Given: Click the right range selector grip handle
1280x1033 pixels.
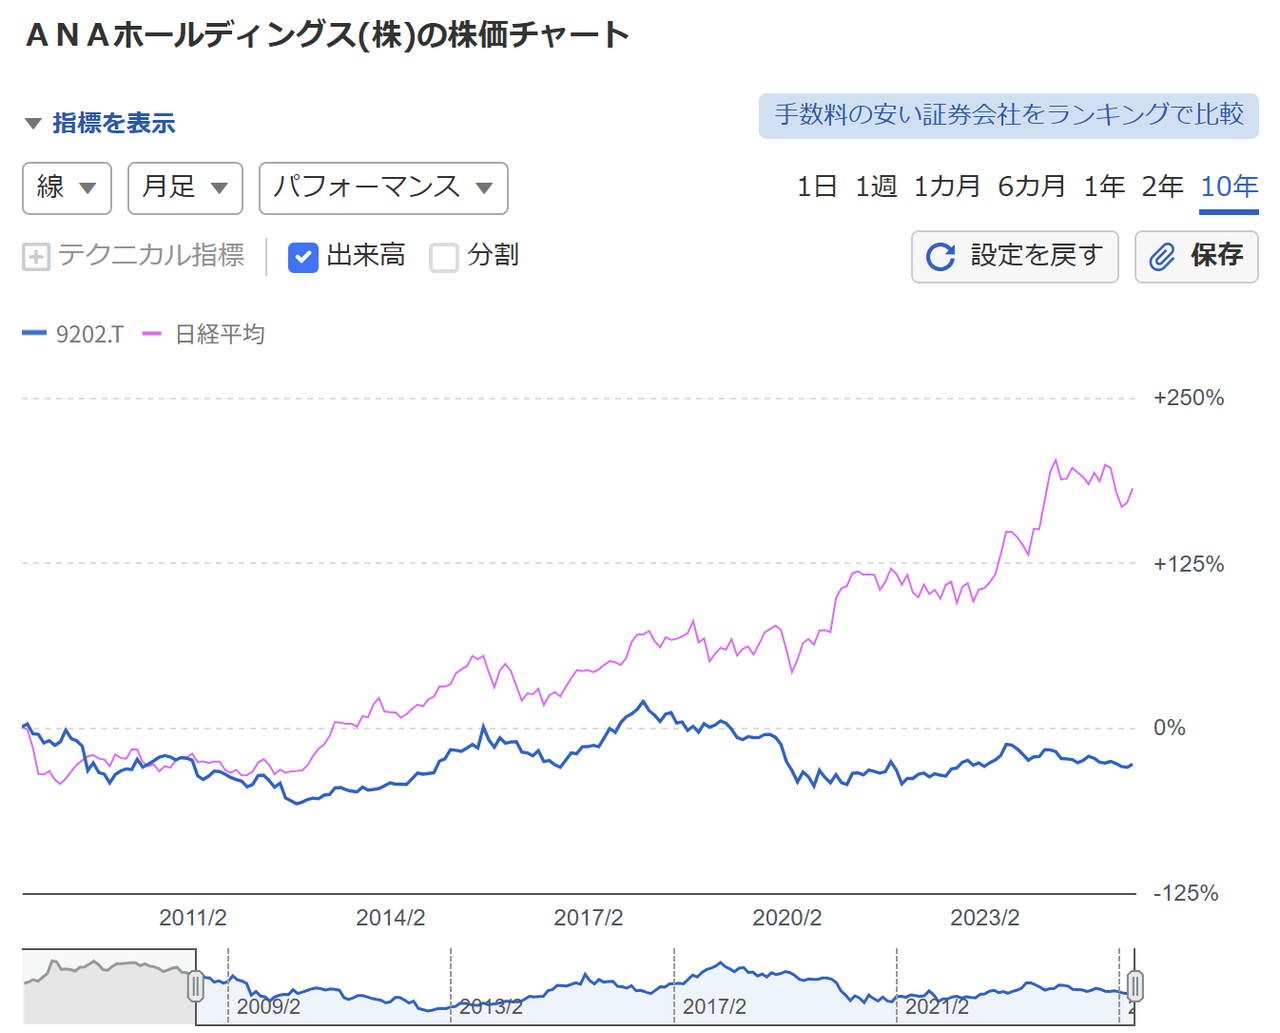Looking at the screenshot, I should (x=1134, y=985).
